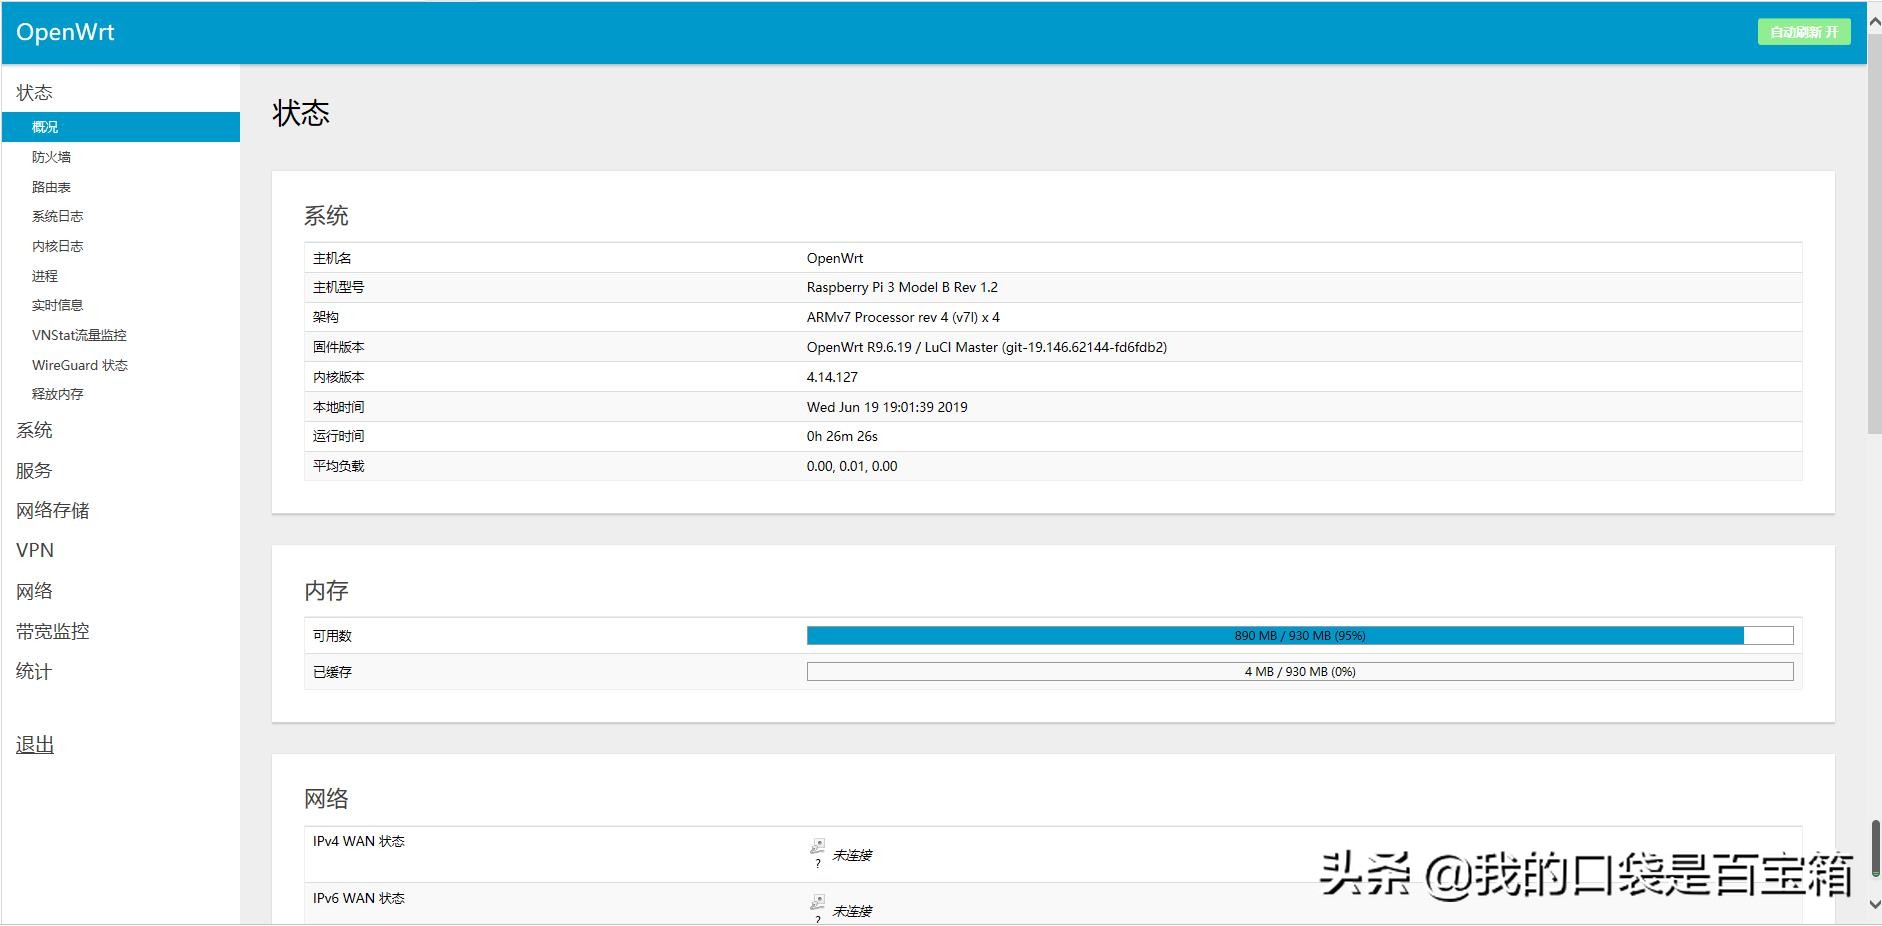
Task: View the 系统日志 system log
Action: (57, 216)
